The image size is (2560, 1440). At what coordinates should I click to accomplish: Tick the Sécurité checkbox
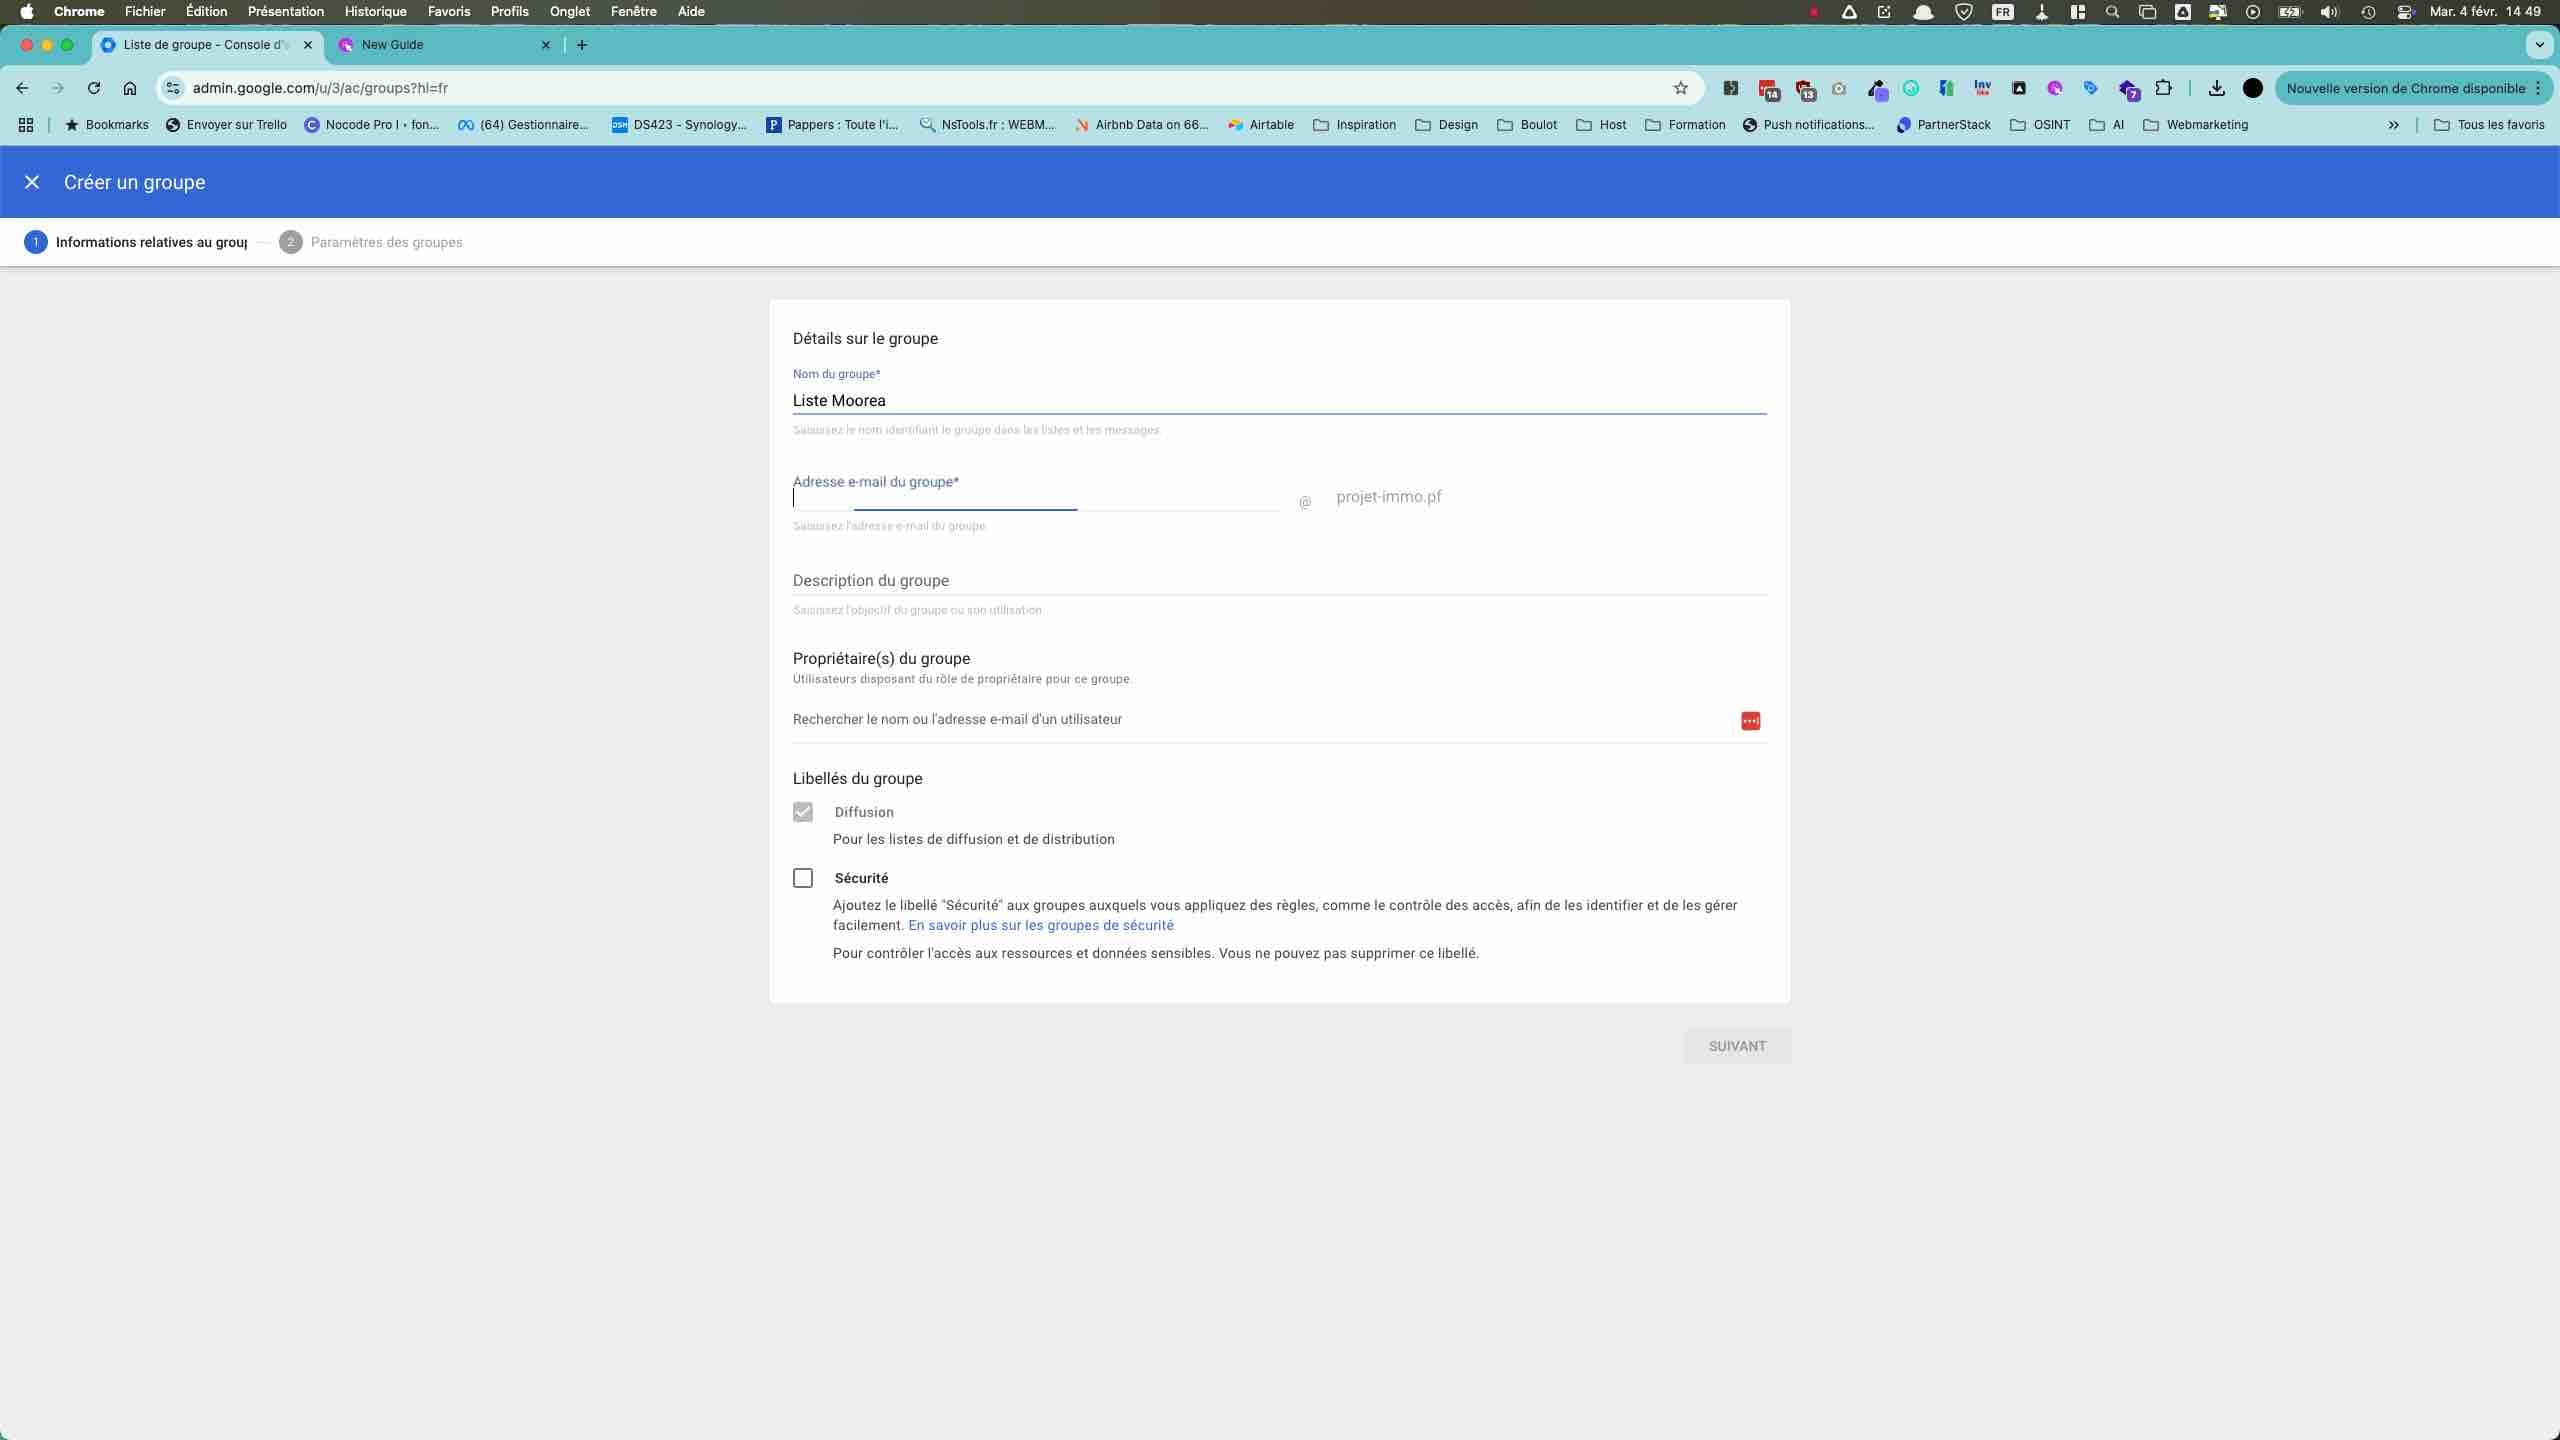(803, 878)
